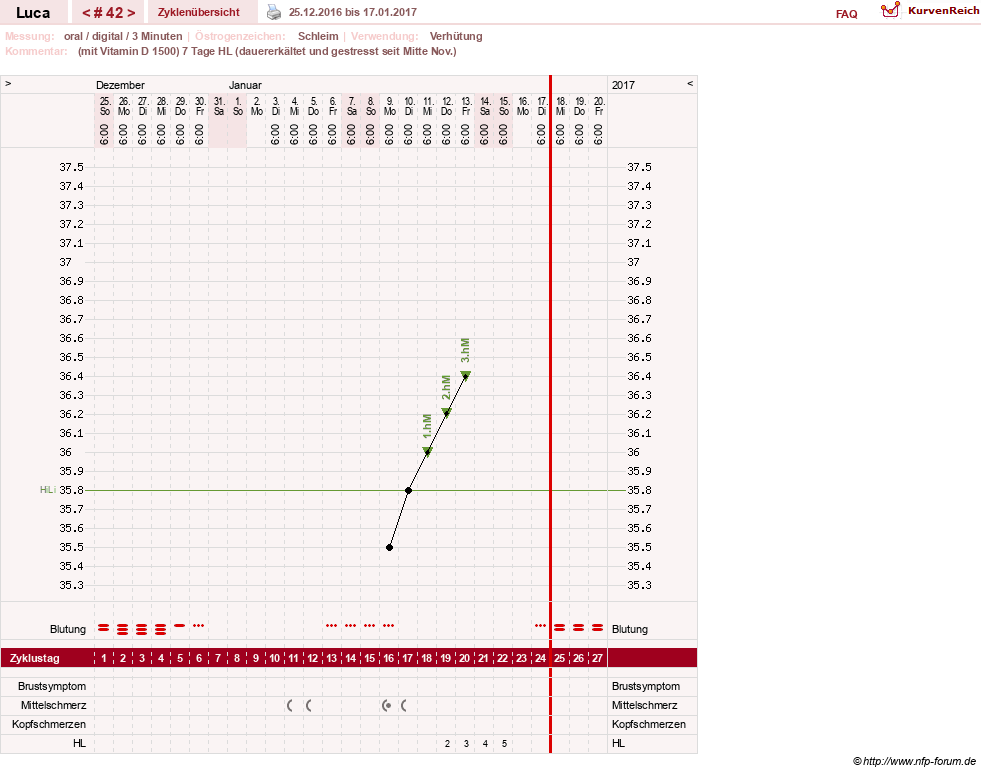Click the 2017 year label
Image resolution: width=981 pixels, height=773 pixels.
pyautogui.click(x=623, y=85)
